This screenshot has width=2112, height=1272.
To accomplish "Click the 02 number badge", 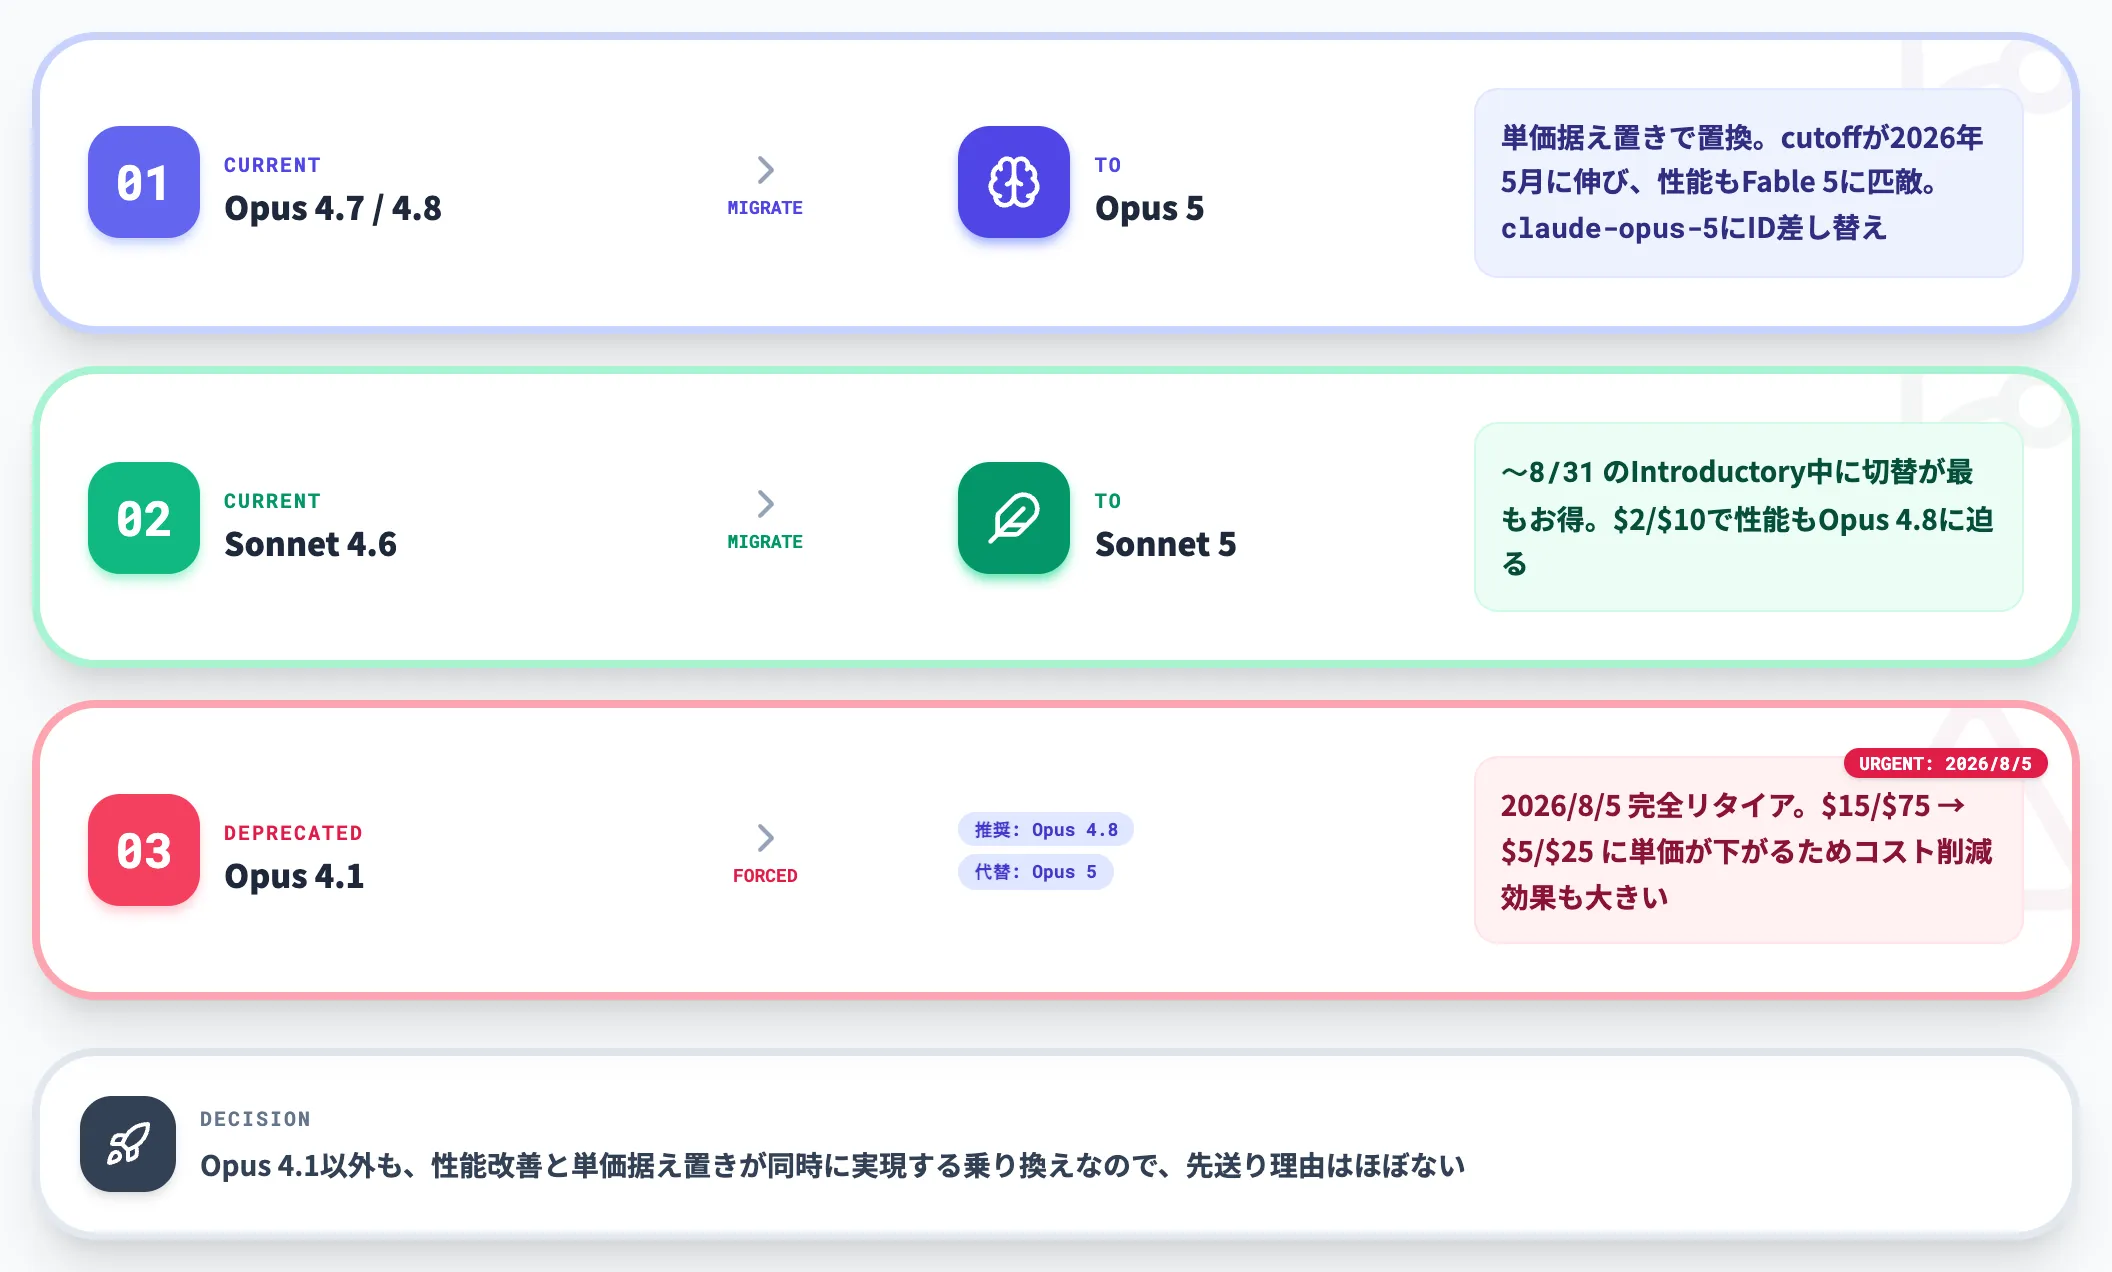I will pyautogui.click(x=144, y=518).
